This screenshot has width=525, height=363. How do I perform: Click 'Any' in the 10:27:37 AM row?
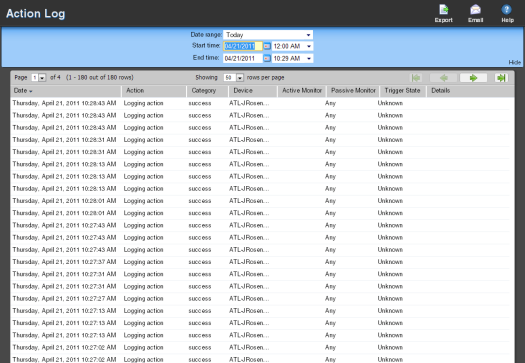pos(330,262)
